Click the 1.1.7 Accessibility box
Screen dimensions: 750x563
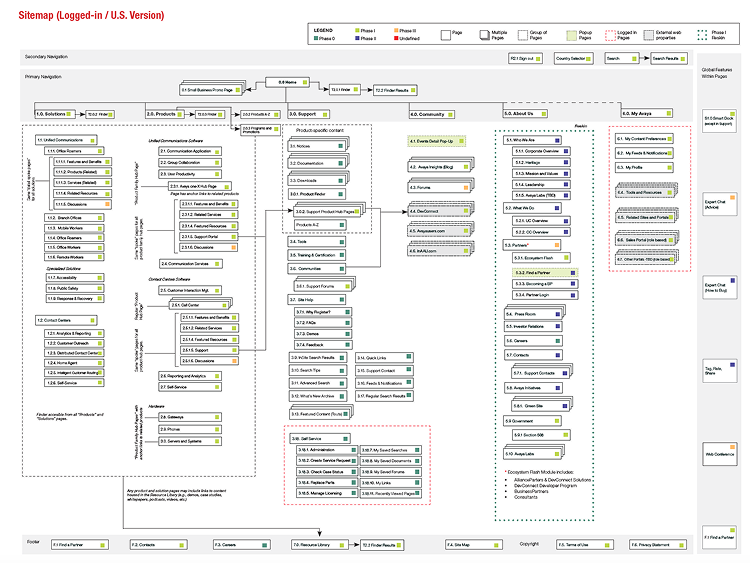click(x=74, y=277)
